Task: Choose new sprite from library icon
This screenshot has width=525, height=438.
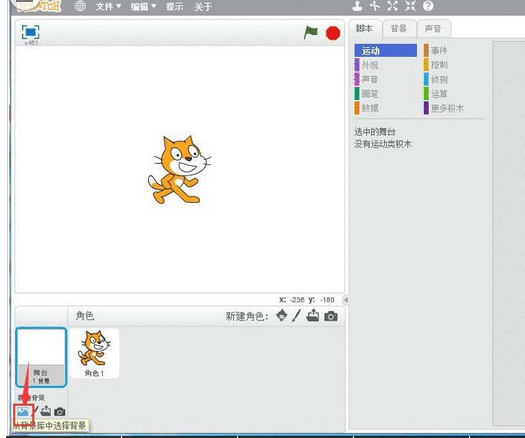Action: point(282,315)
